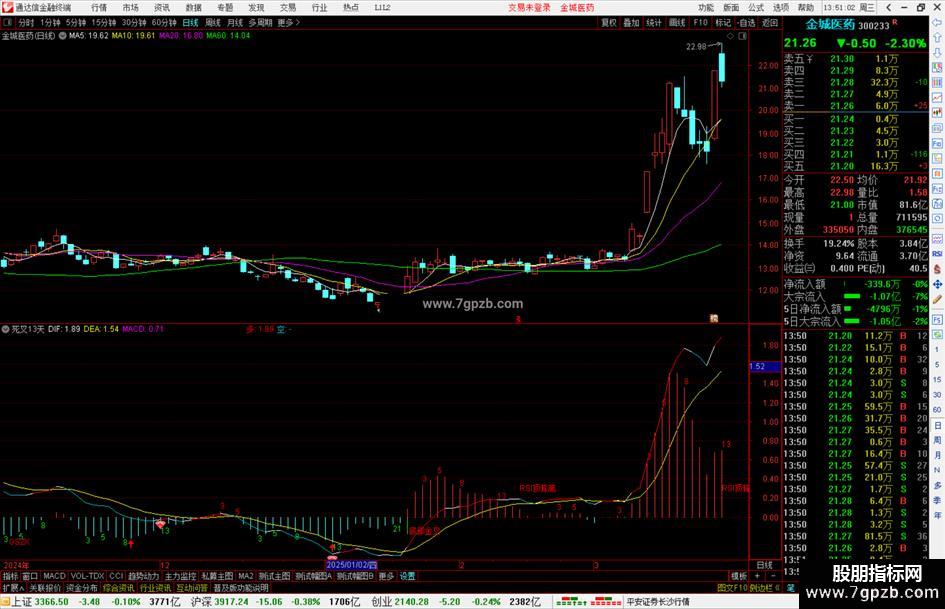Viewport: 945px width, 609px height.
Task: Toggle the side panel icon atop chart
Action: [742, 36]
